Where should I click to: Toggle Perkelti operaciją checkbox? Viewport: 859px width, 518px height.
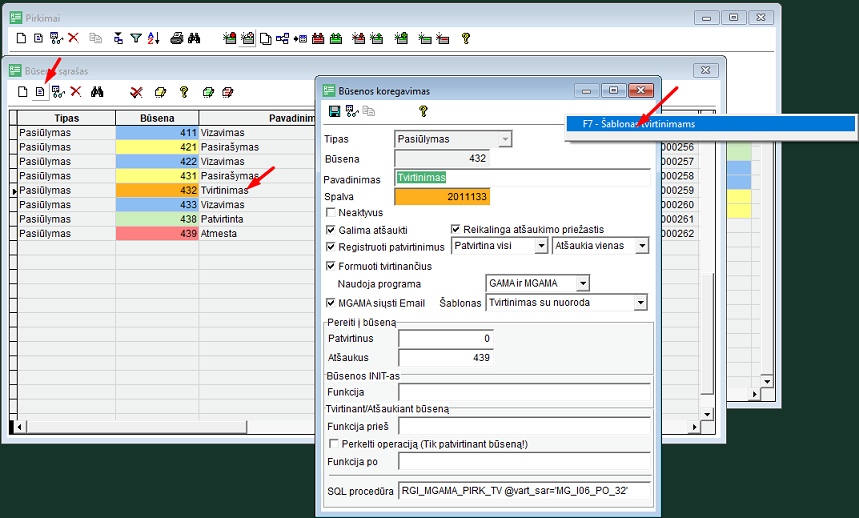(x=333, y=443)
